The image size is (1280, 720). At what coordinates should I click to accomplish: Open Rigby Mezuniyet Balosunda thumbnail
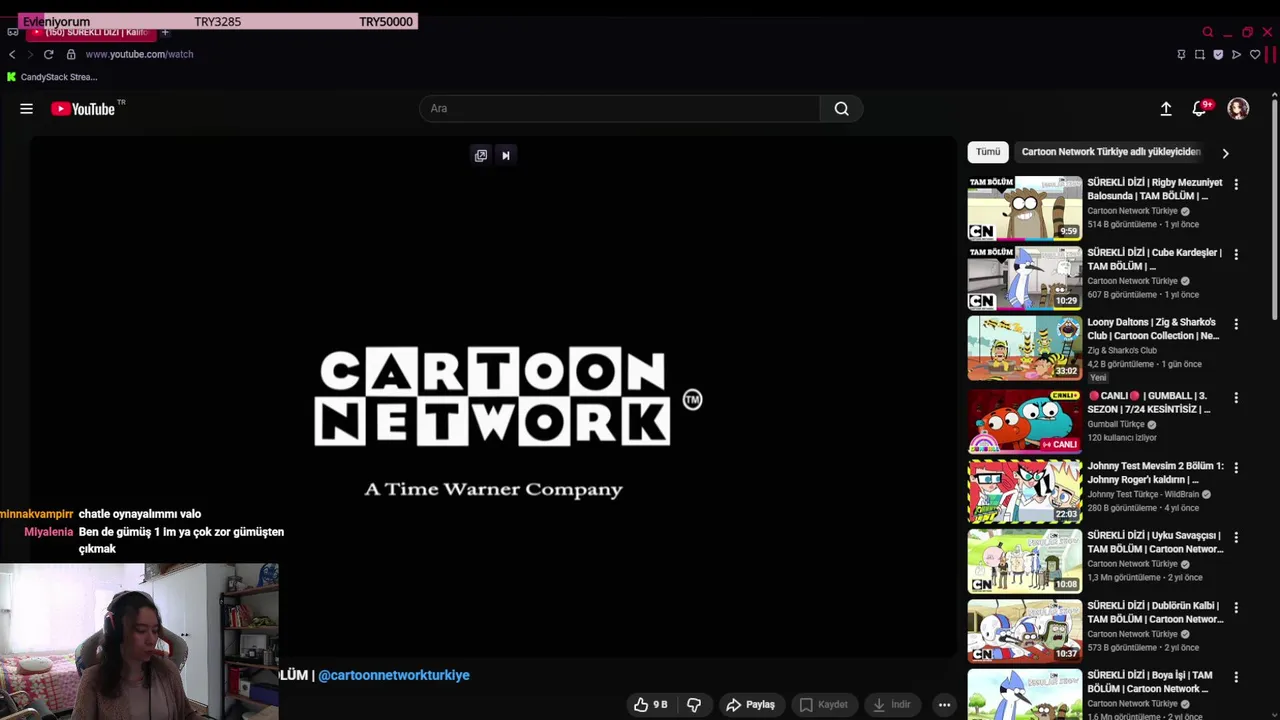click(1025, 208)
